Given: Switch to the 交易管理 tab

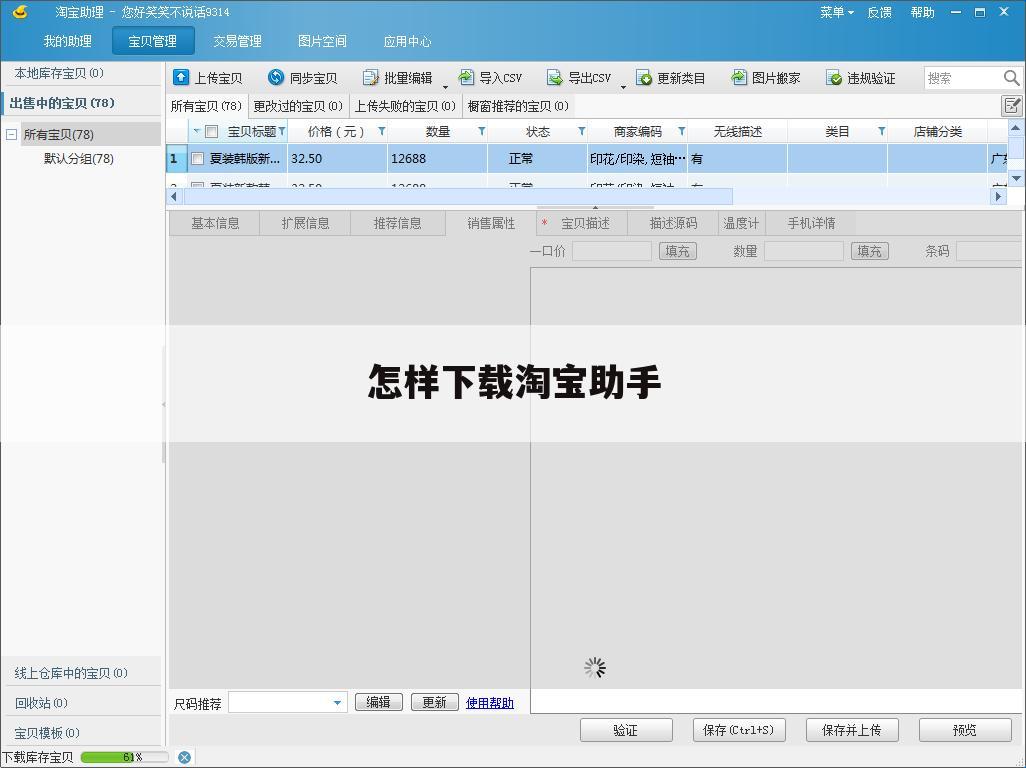Looking at the screenshot, I should click(x=238, y=41).
